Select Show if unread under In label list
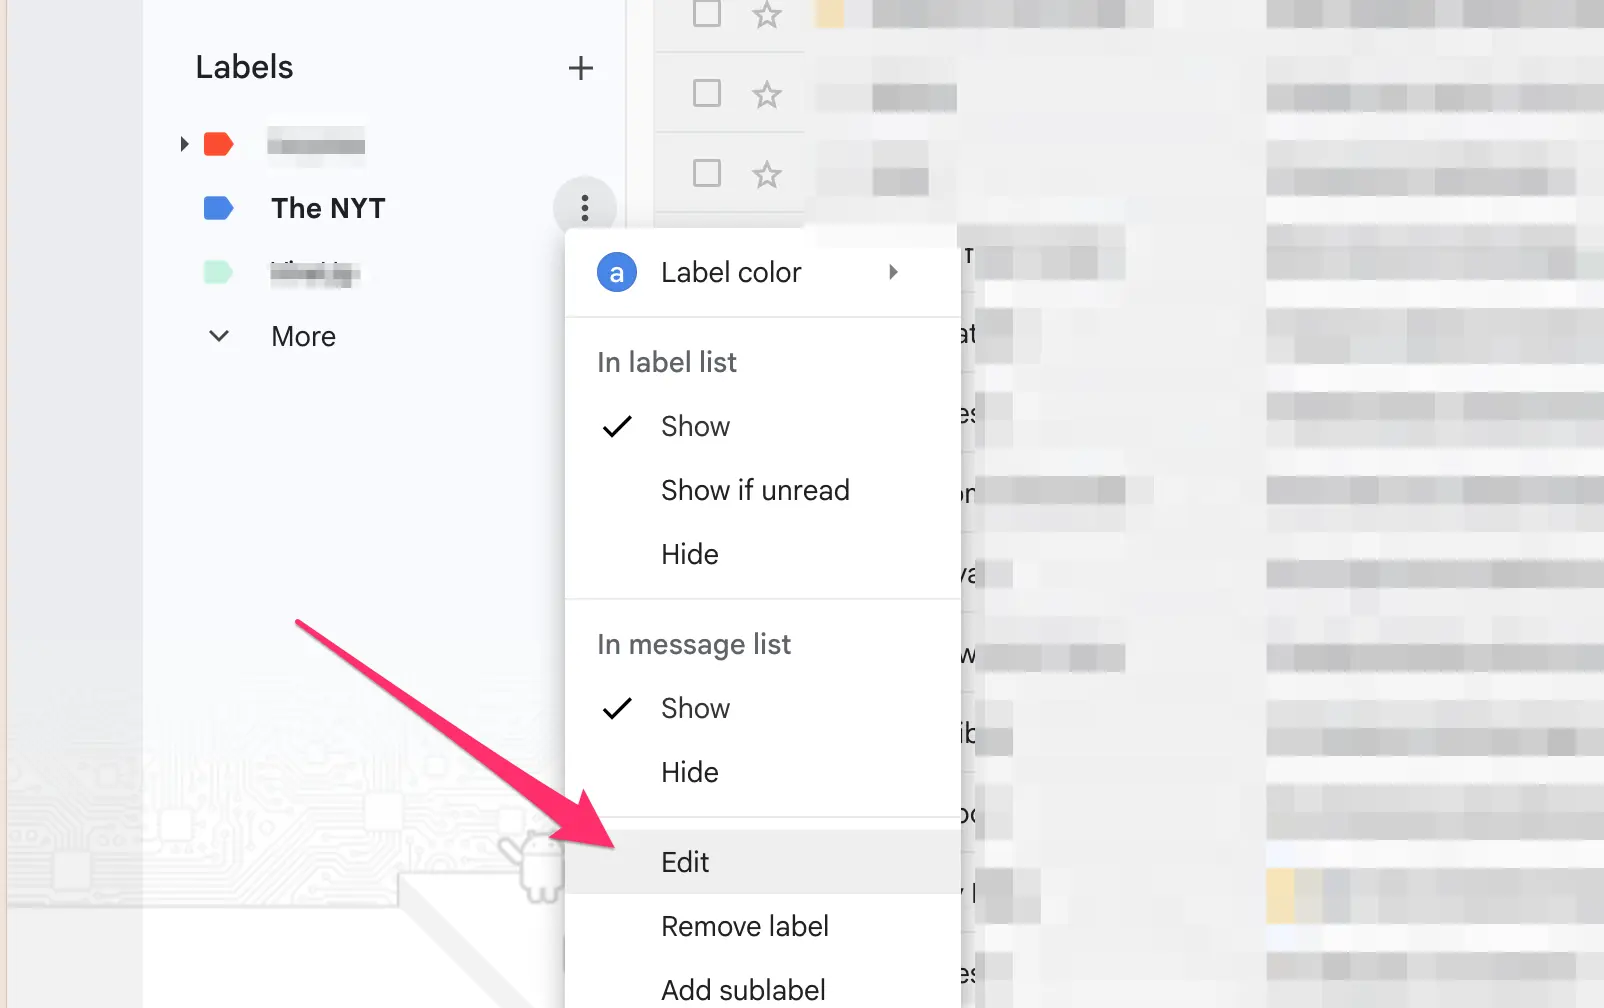Viewport: 1604px width, 1008px height. click(755, 490)
